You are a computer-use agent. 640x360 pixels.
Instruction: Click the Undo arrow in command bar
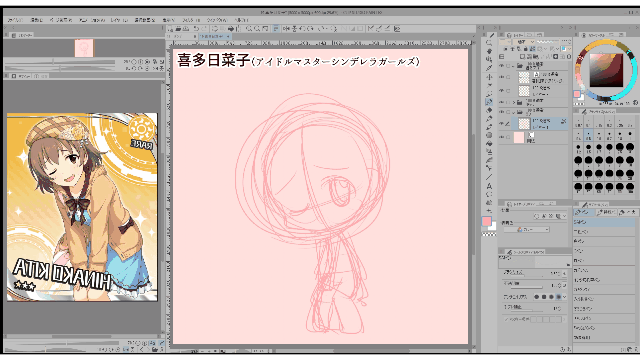[x=196, y=29]
